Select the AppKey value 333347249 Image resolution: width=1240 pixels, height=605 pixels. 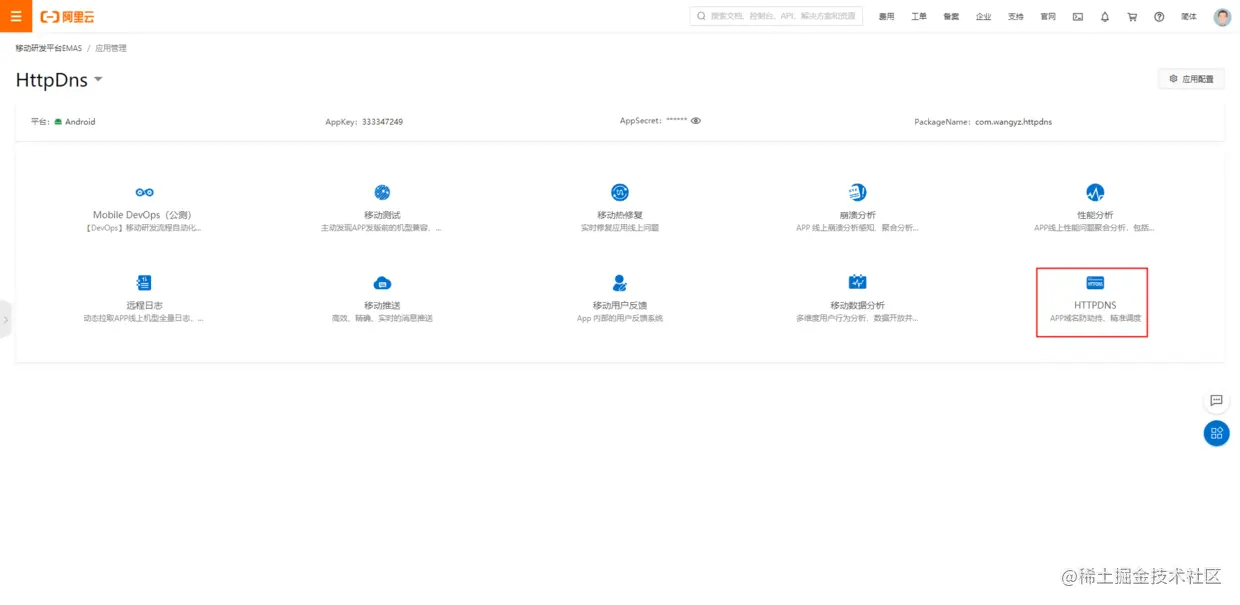382,122
